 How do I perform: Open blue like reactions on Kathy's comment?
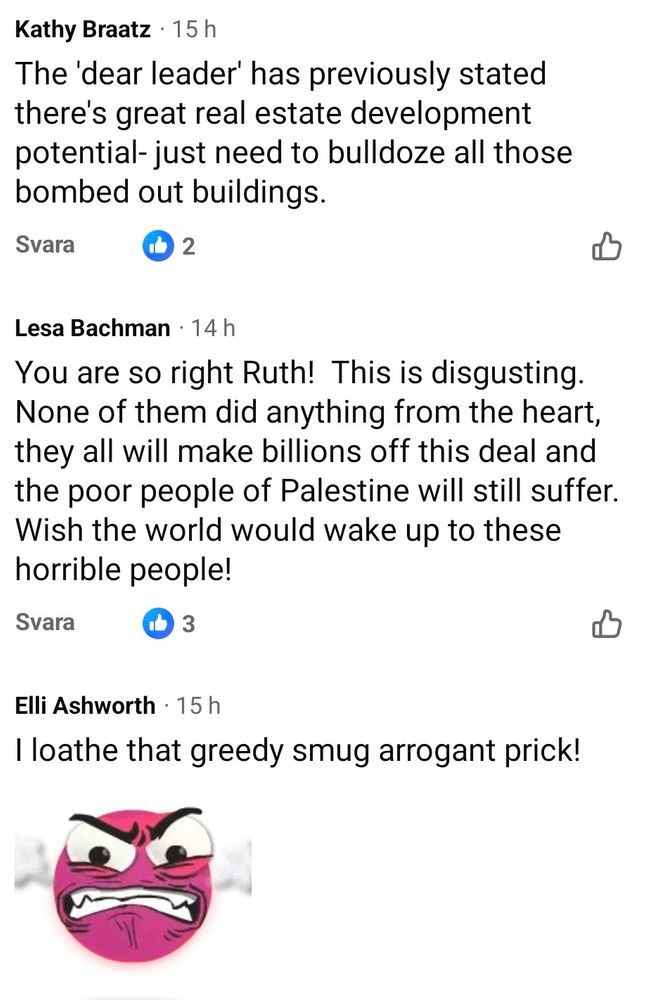[158, 246]
